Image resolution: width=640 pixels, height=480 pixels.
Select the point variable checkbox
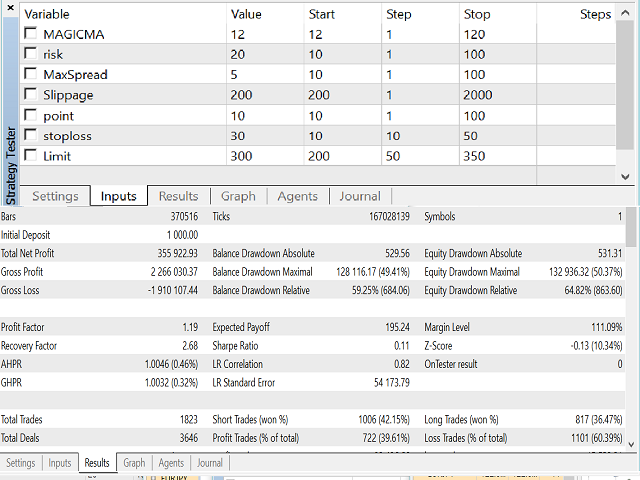point(31,115)
